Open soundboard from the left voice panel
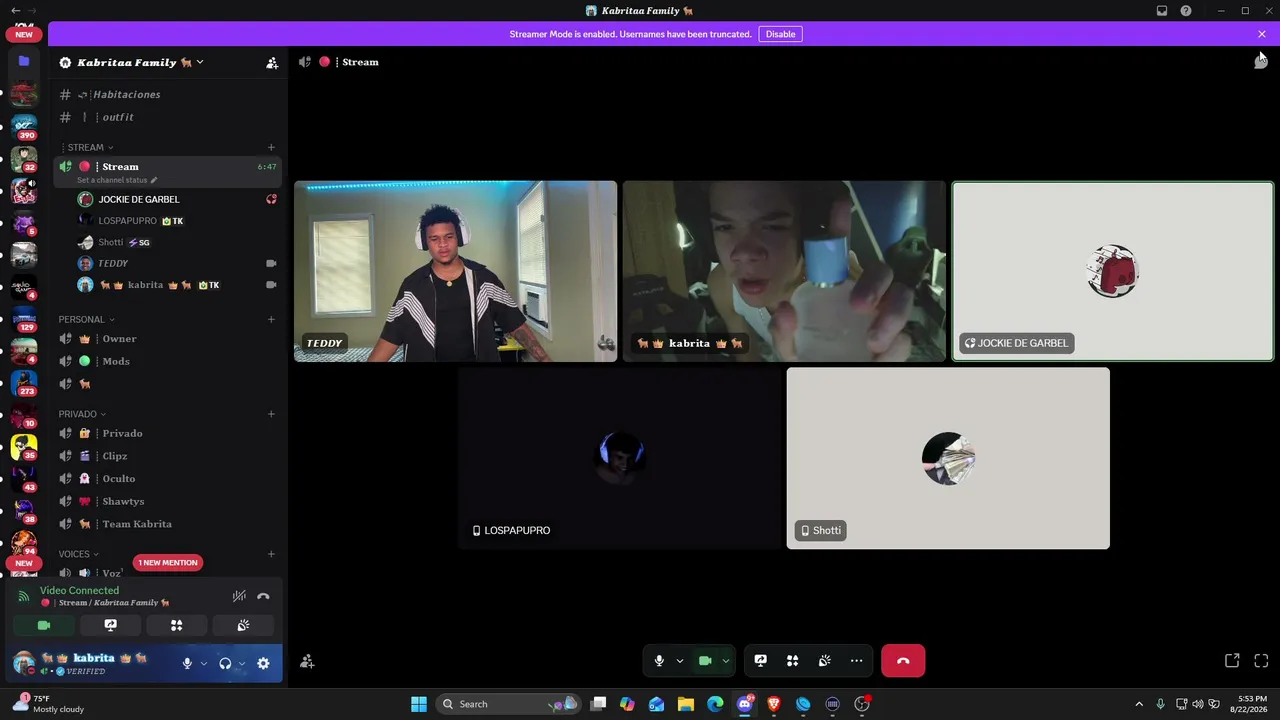1280x720 pixels. coord(243,625)
